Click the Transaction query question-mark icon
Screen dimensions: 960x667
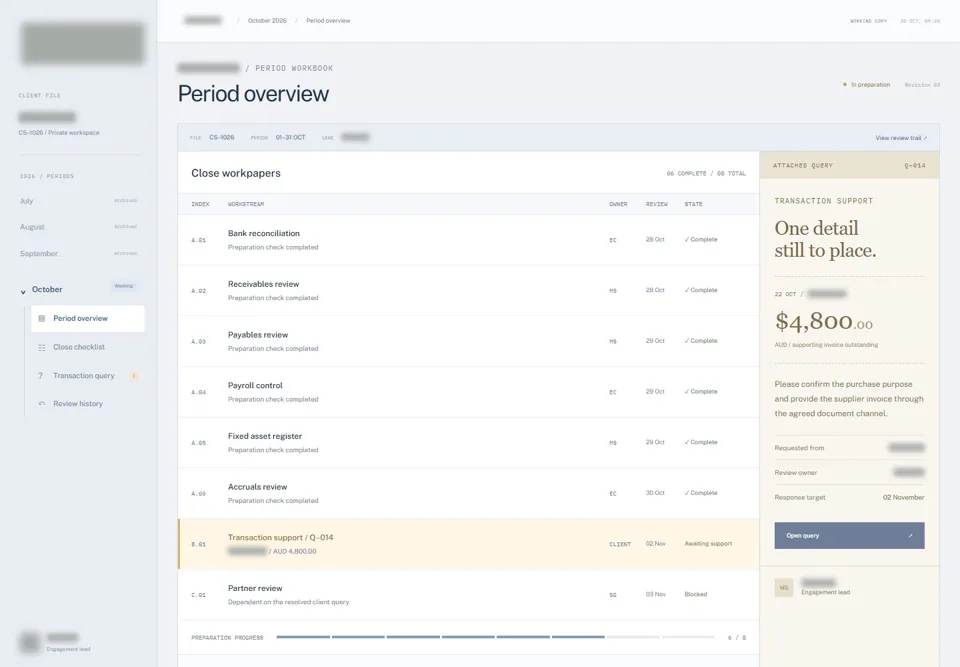pyautogui.click(x=40, y=375)
